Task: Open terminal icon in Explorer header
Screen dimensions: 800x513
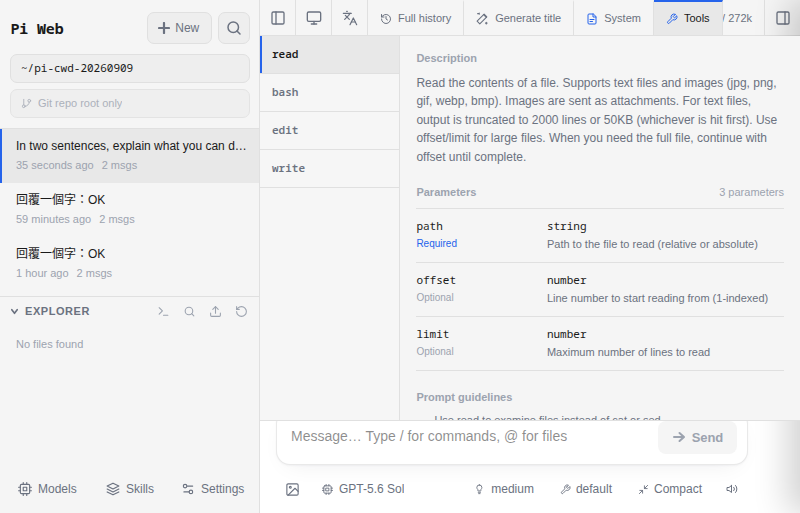Action: tap(163, 311)
